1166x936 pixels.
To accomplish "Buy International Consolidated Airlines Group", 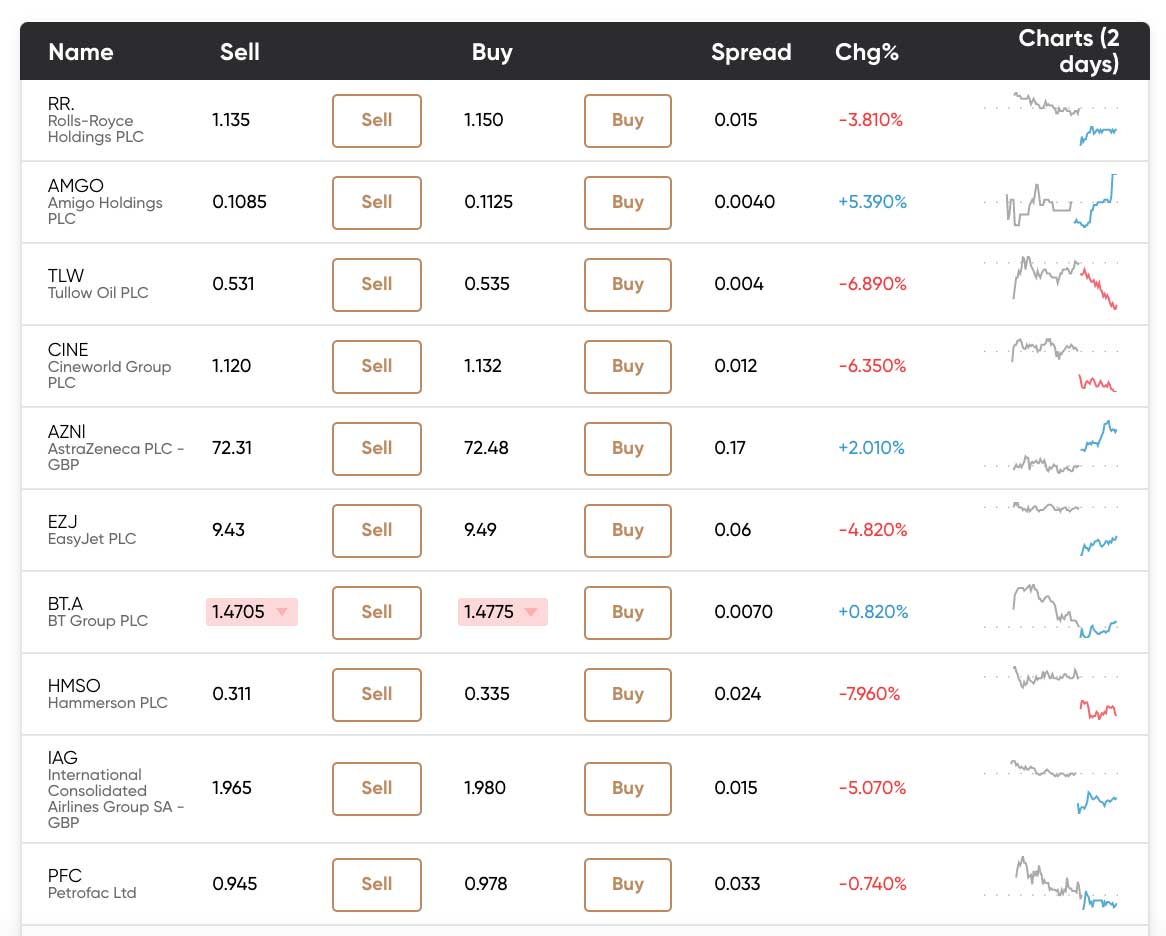I will point(628,788).
